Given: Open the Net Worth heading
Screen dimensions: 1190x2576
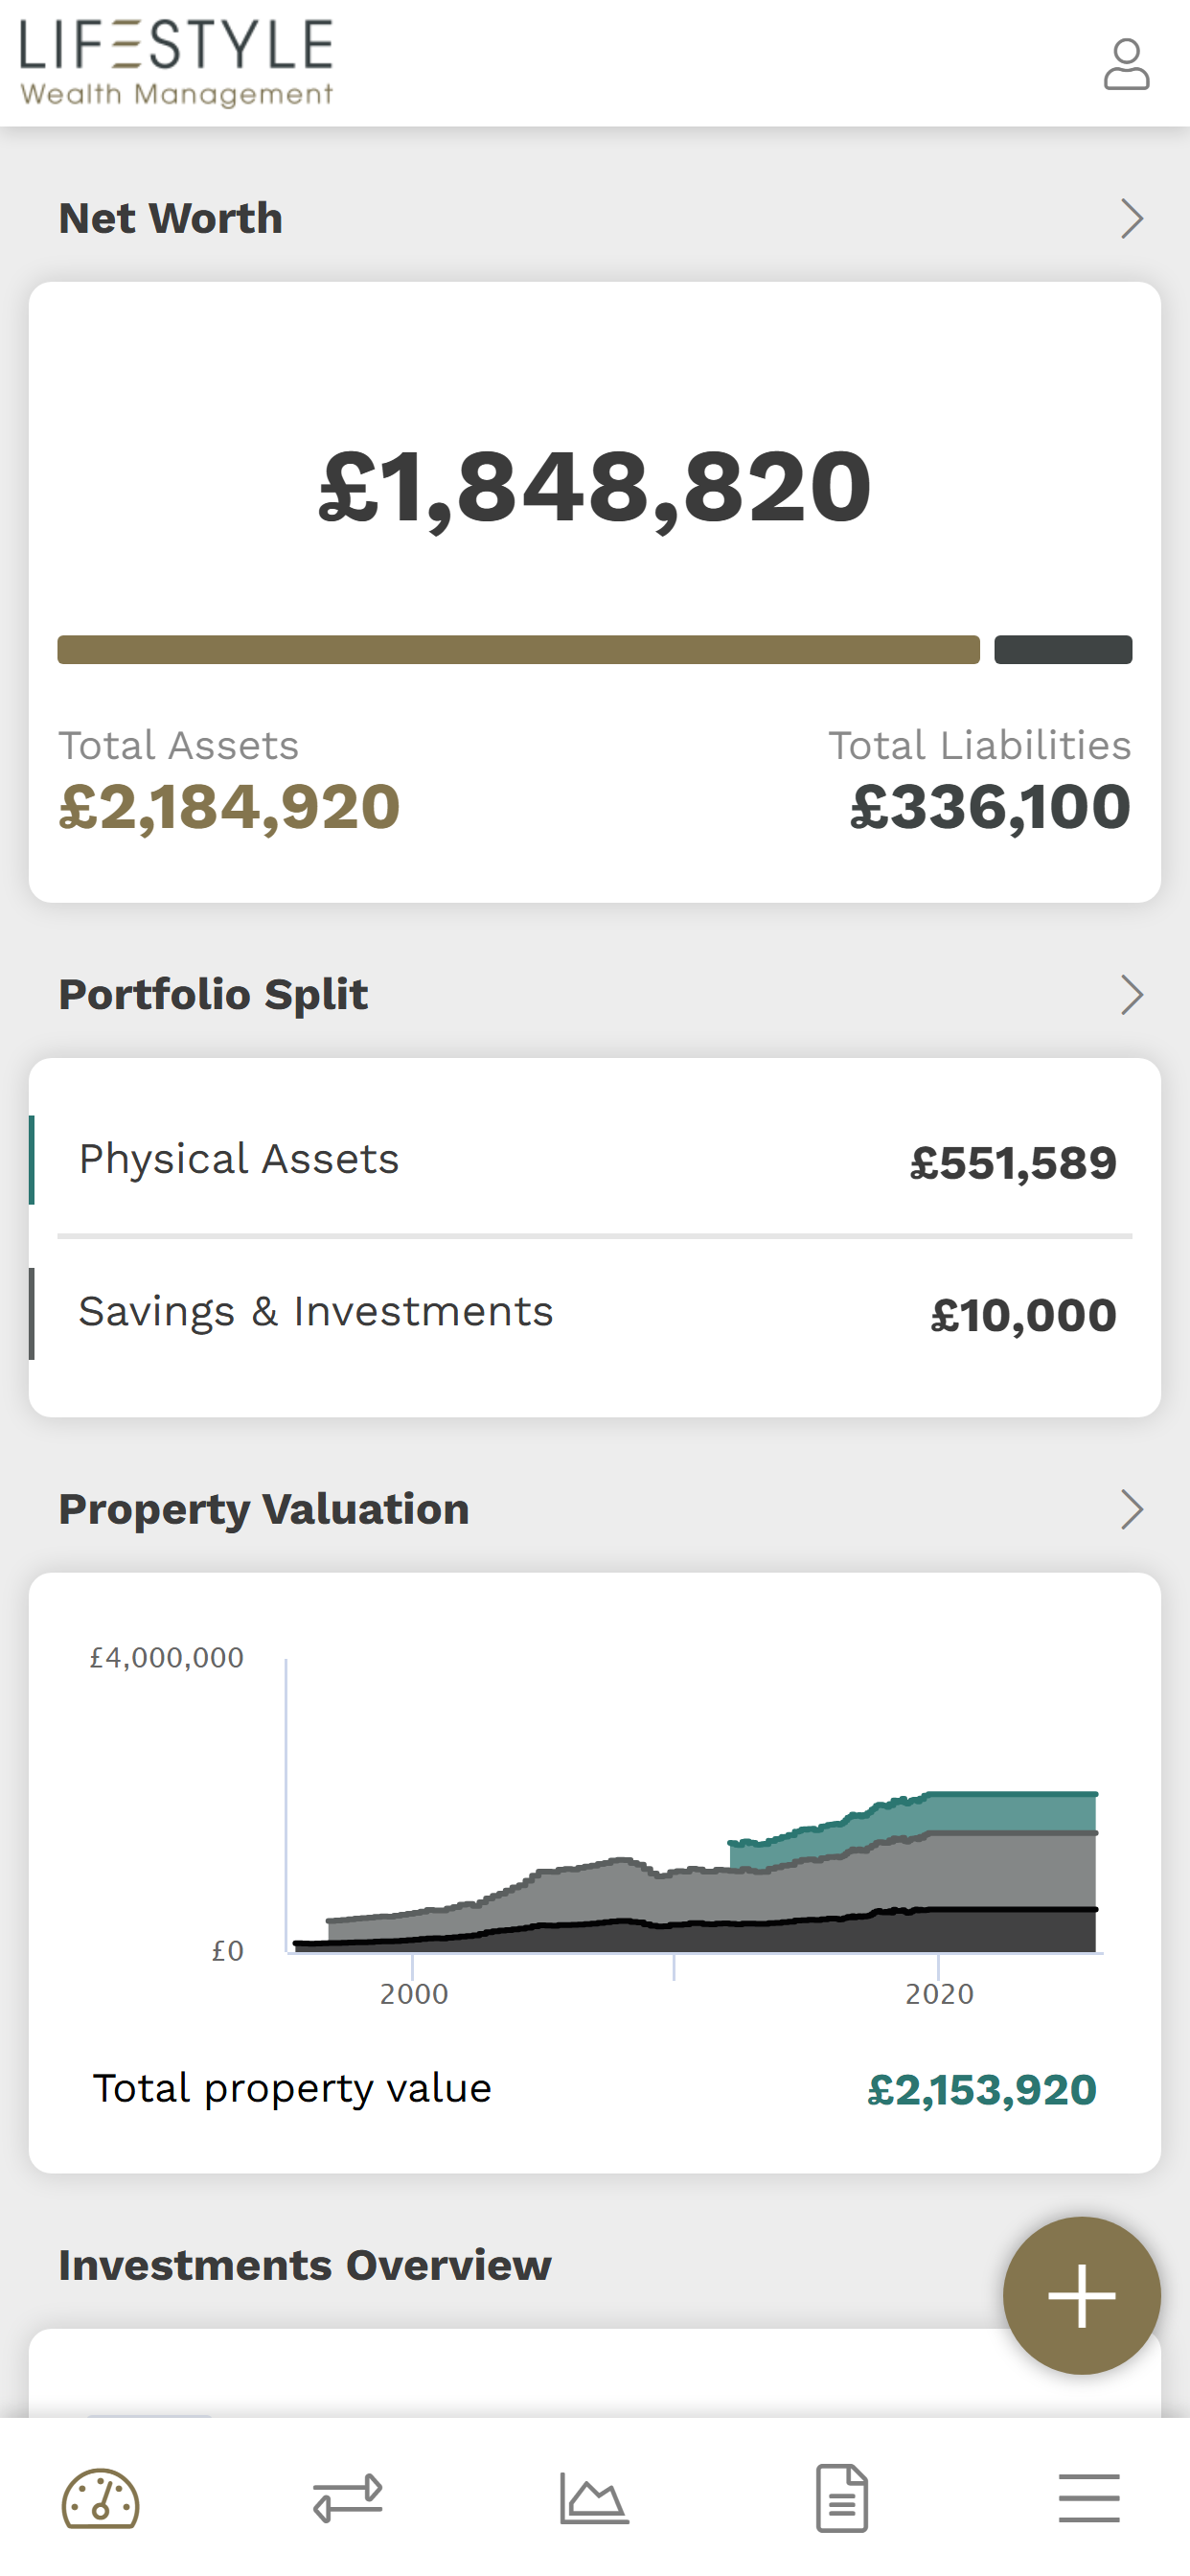Looking at the screenshot, I should (171, 218).
